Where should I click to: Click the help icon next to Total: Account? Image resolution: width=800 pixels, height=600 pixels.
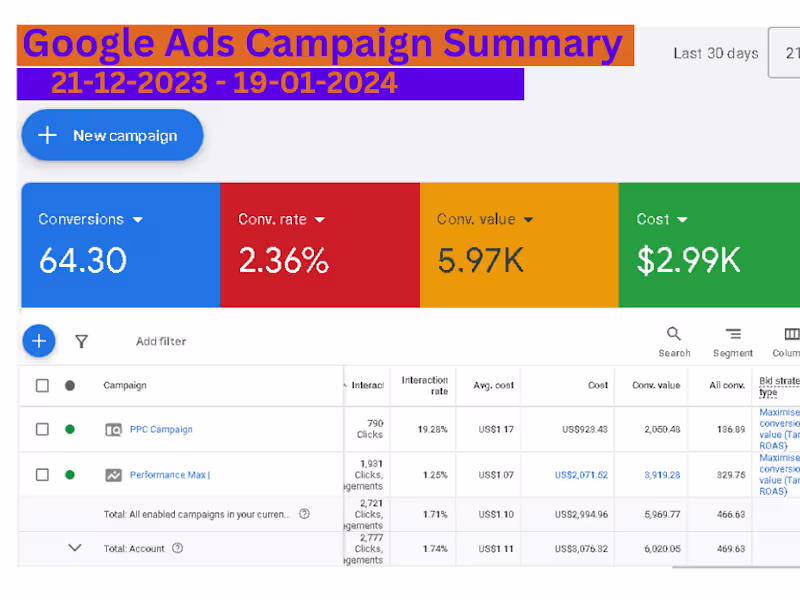[178, 548]
